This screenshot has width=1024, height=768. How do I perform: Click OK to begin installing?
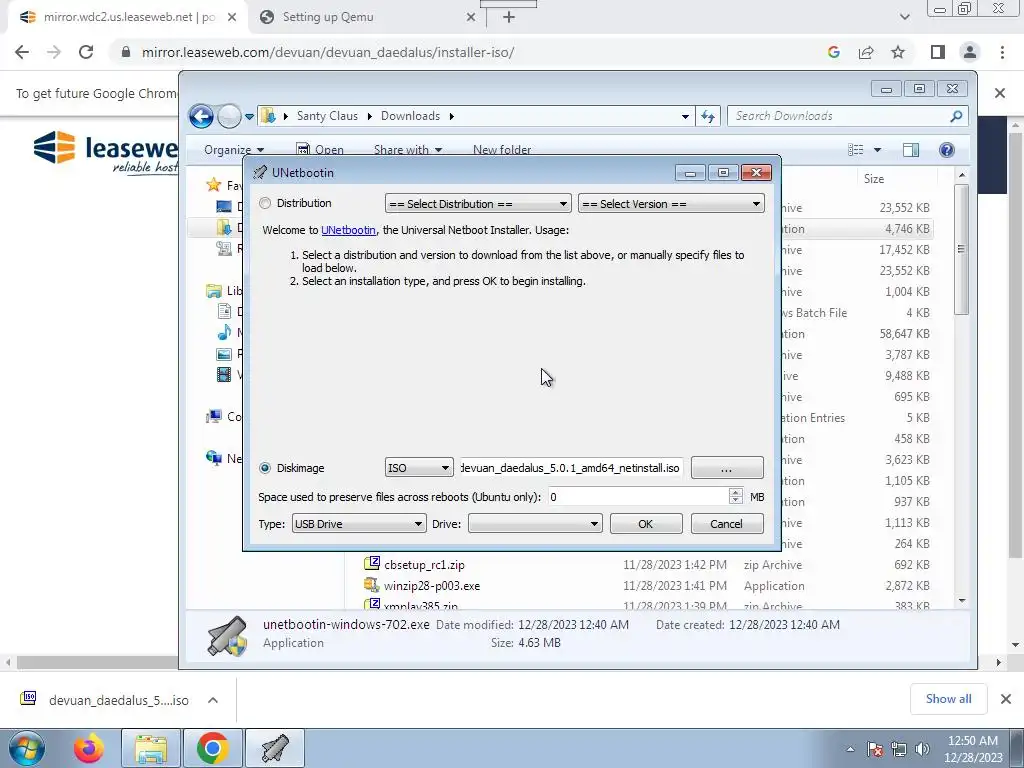click(x=646, y=524)
